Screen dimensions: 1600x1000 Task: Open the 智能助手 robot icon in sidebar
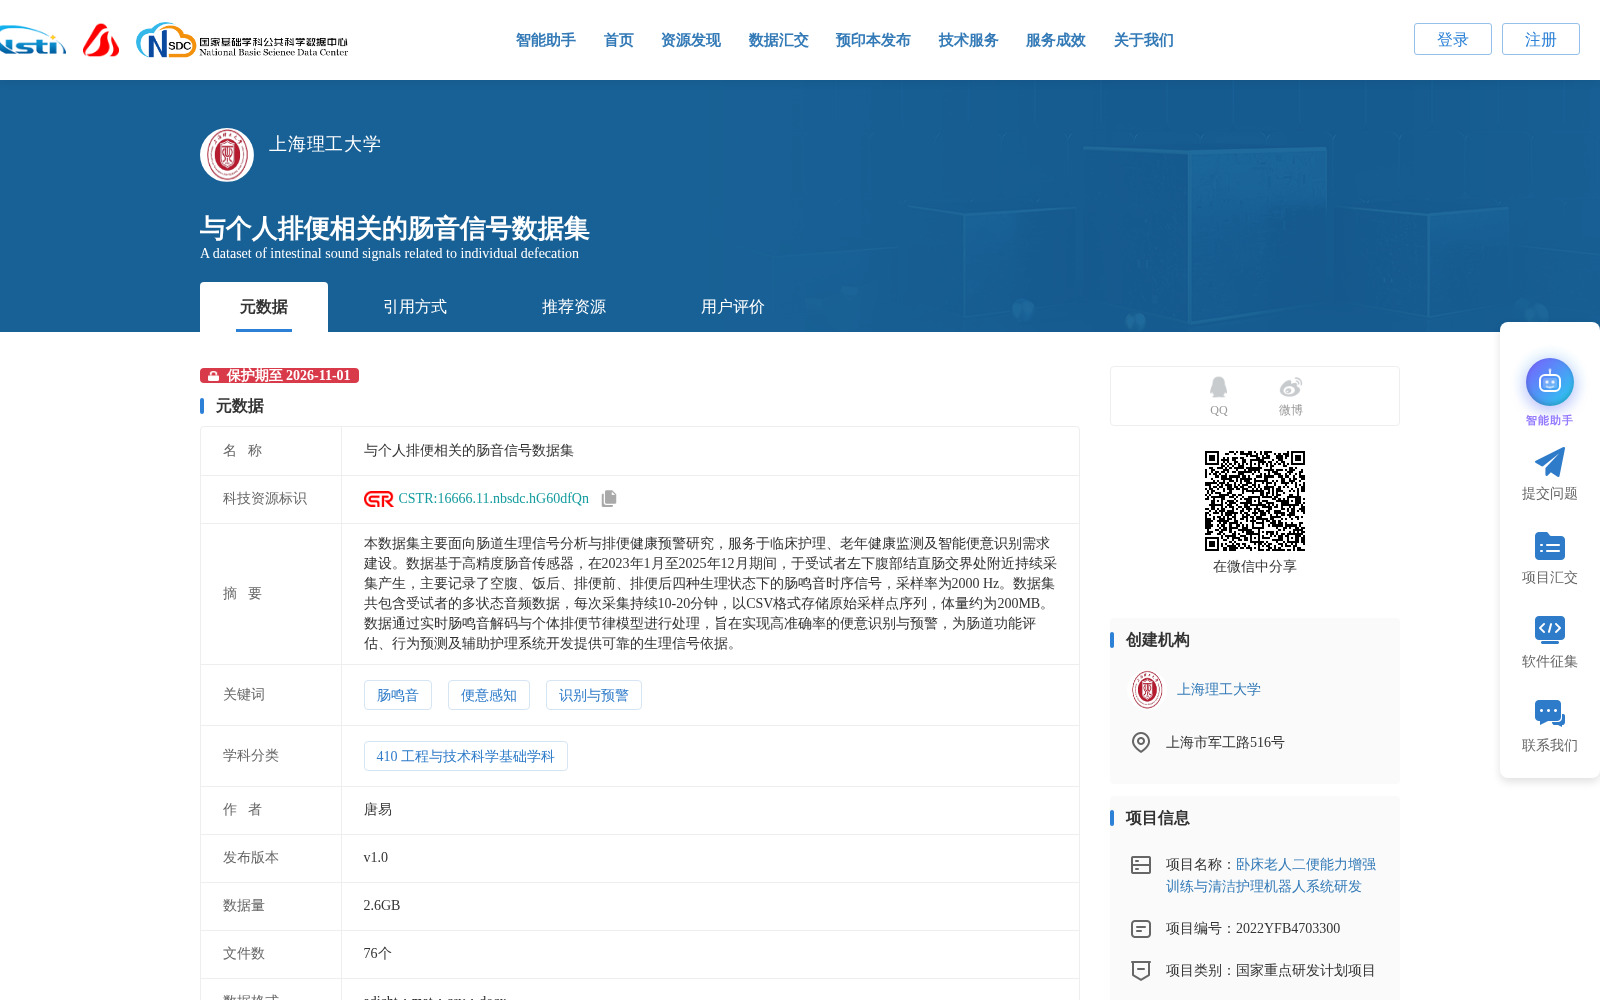pos(1550,382)
